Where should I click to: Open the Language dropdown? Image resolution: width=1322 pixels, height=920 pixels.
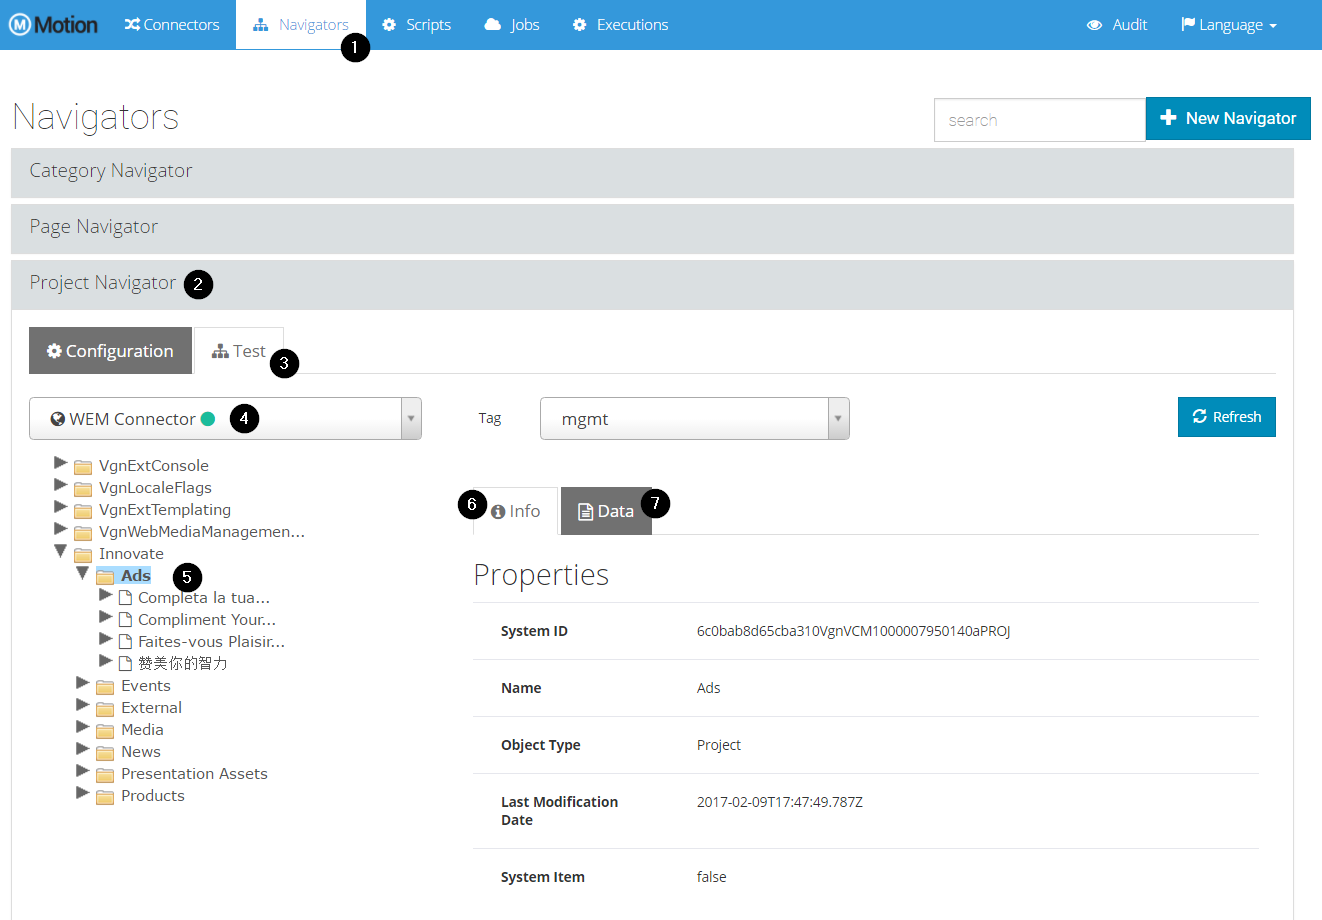[1229, 25]
